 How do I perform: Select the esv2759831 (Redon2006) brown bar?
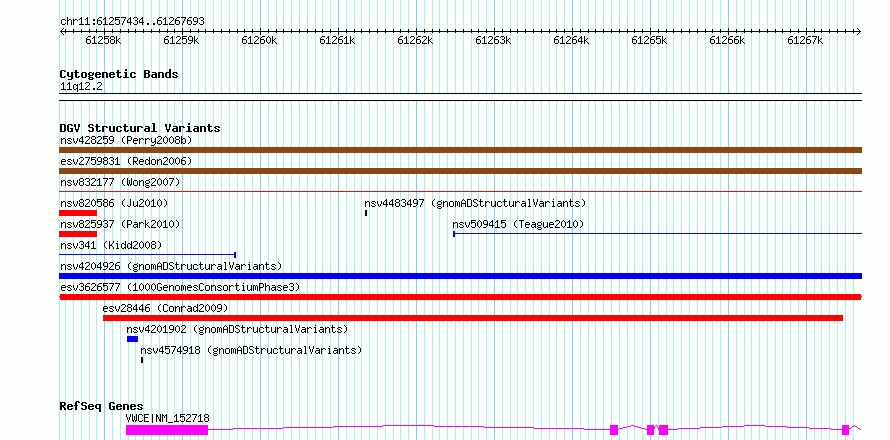pyautogui.click(x=460, y=171)
